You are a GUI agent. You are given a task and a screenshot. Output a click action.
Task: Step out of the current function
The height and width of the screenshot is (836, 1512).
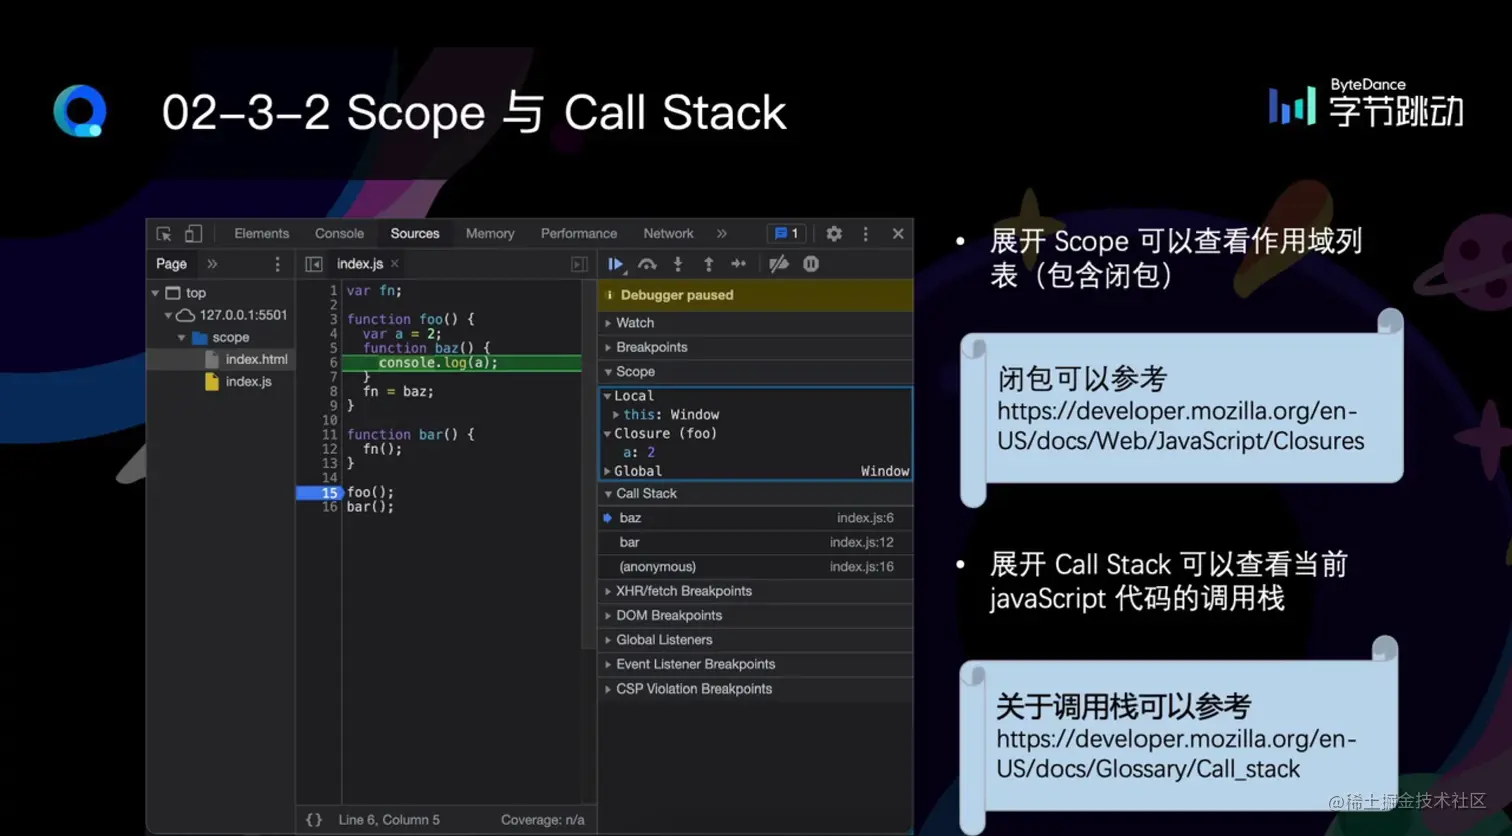coord(708,264)
